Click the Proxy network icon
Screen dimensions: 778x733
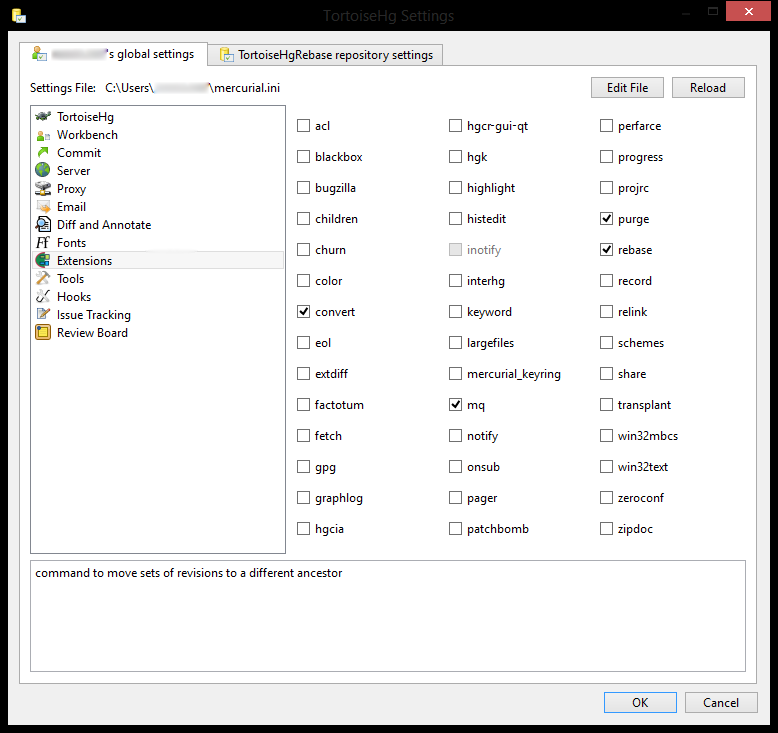click(43, 189)
